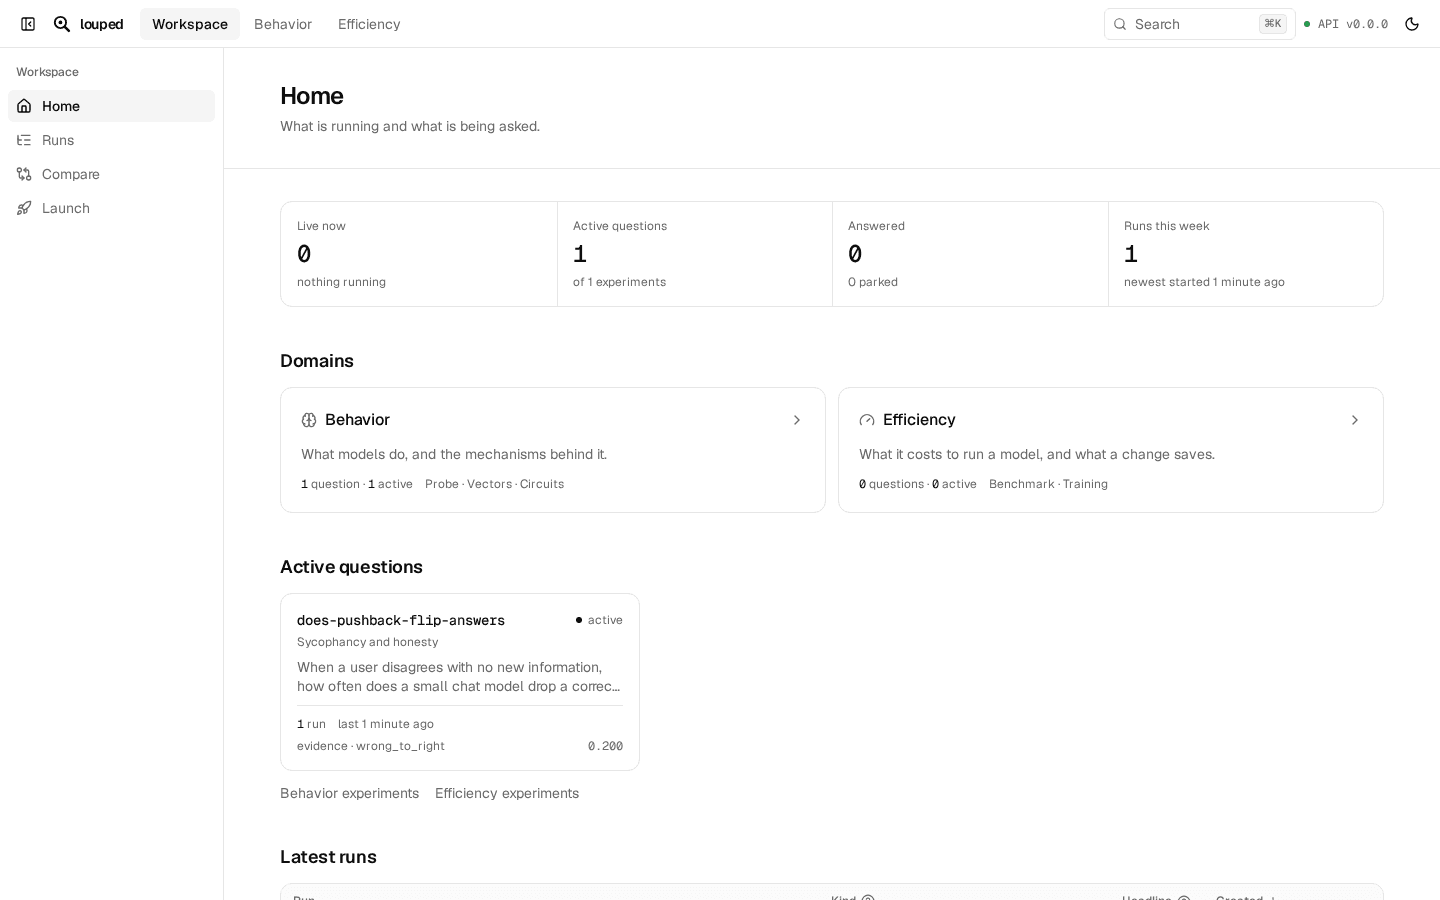
Task: Click the 'active' status on the question card
Action: [x=599, y=620]
